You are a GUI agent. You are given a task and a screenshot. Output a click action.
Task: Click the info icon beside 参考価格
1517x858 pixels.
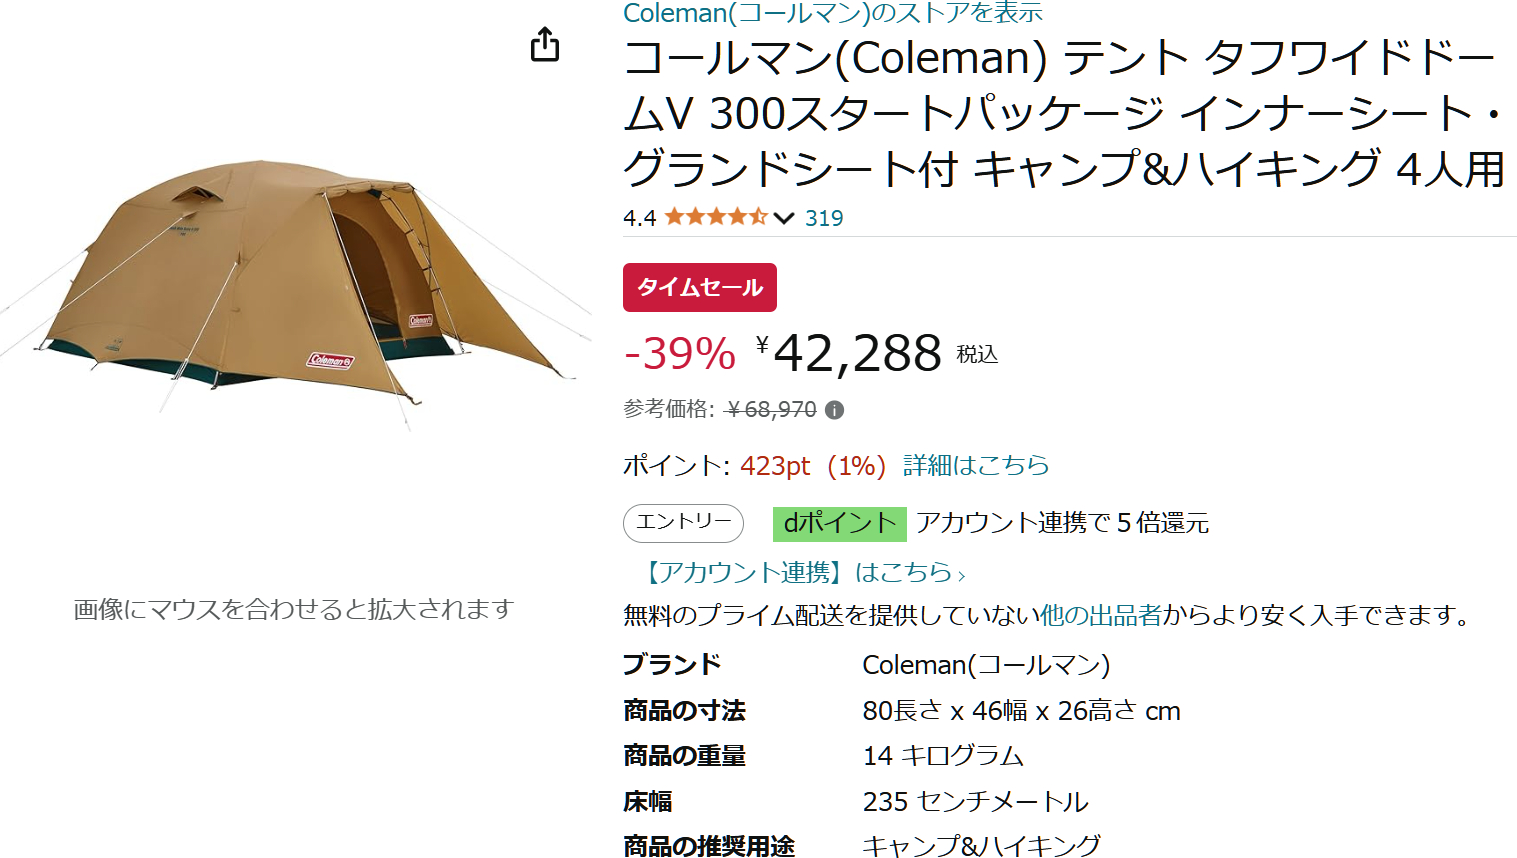[x=834, y=410]
